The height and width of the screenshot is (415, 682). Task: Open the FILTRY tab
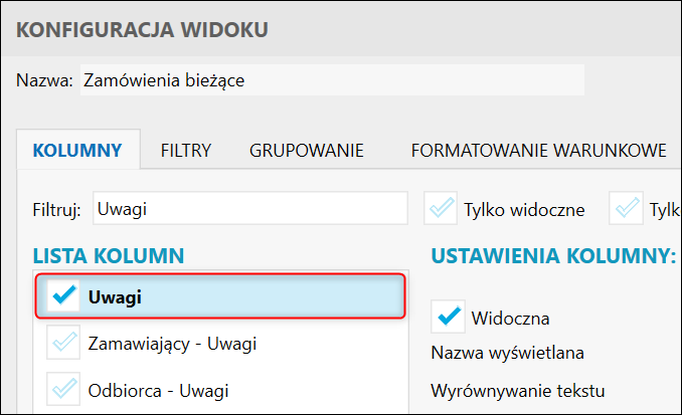[x=186, y=151]
